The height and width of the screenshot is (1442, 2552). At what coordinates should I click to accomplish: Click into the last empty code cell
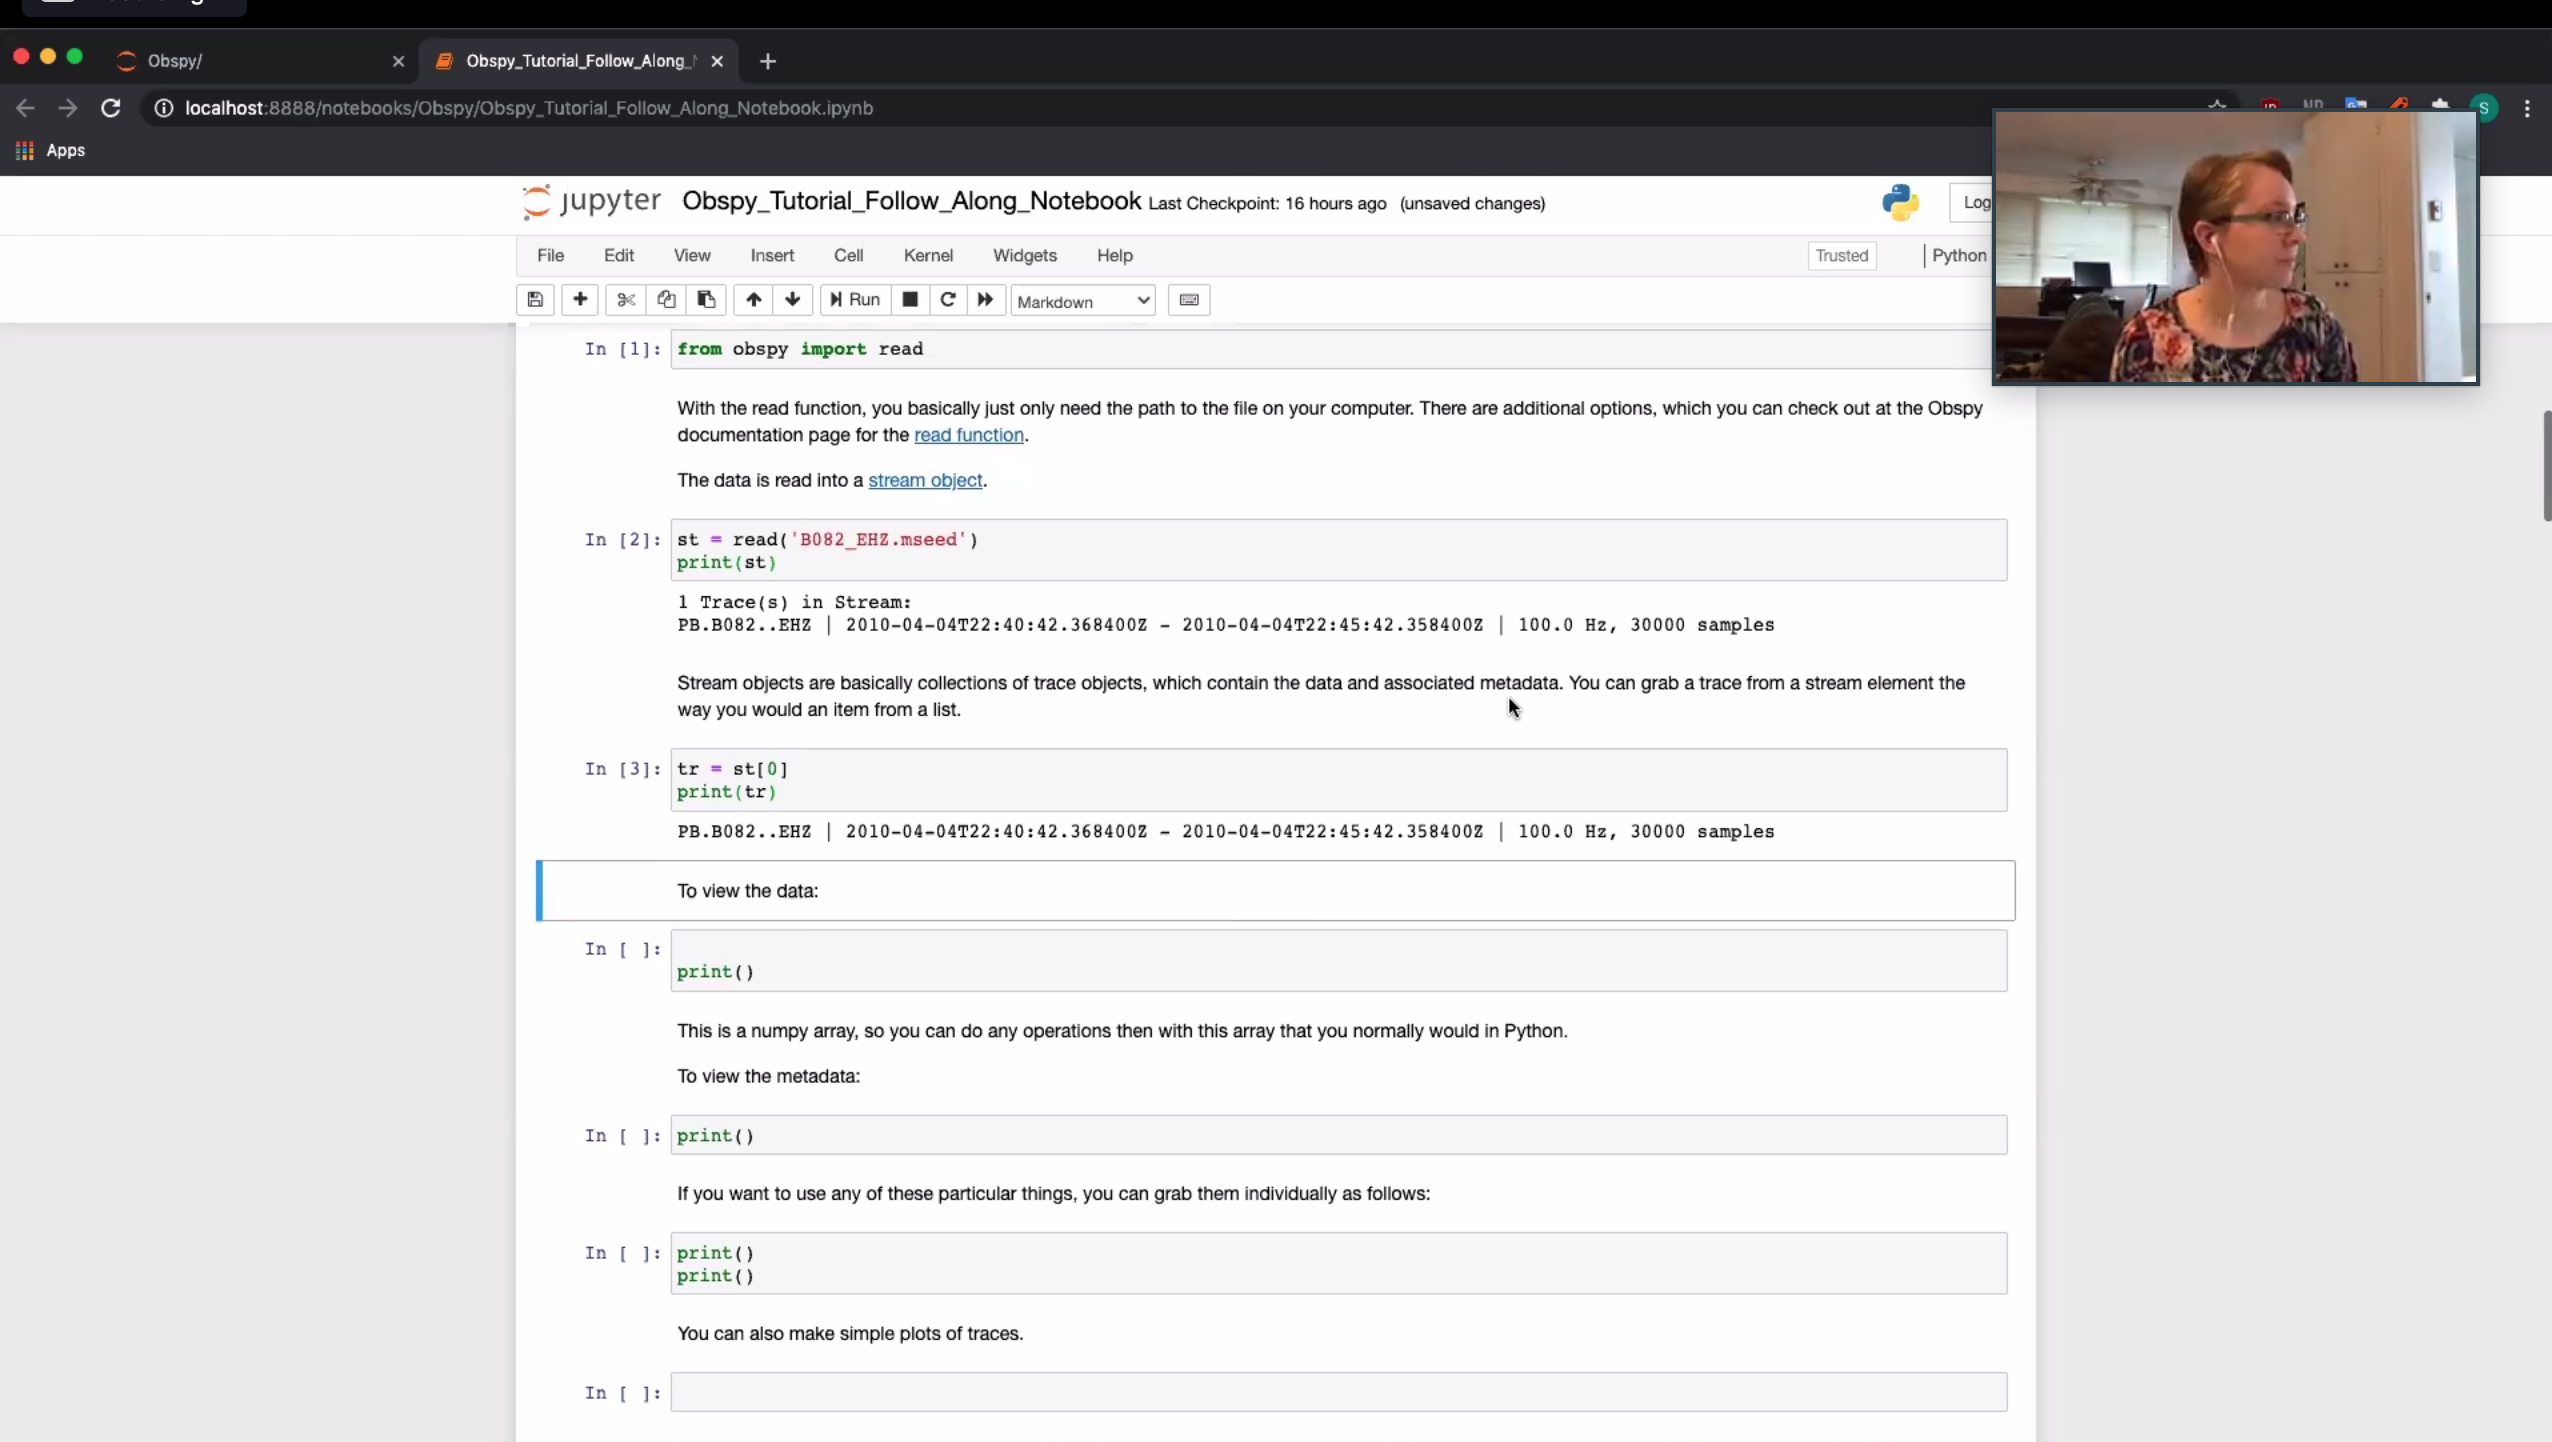pyautogui.click(x=1338, y=1392)
